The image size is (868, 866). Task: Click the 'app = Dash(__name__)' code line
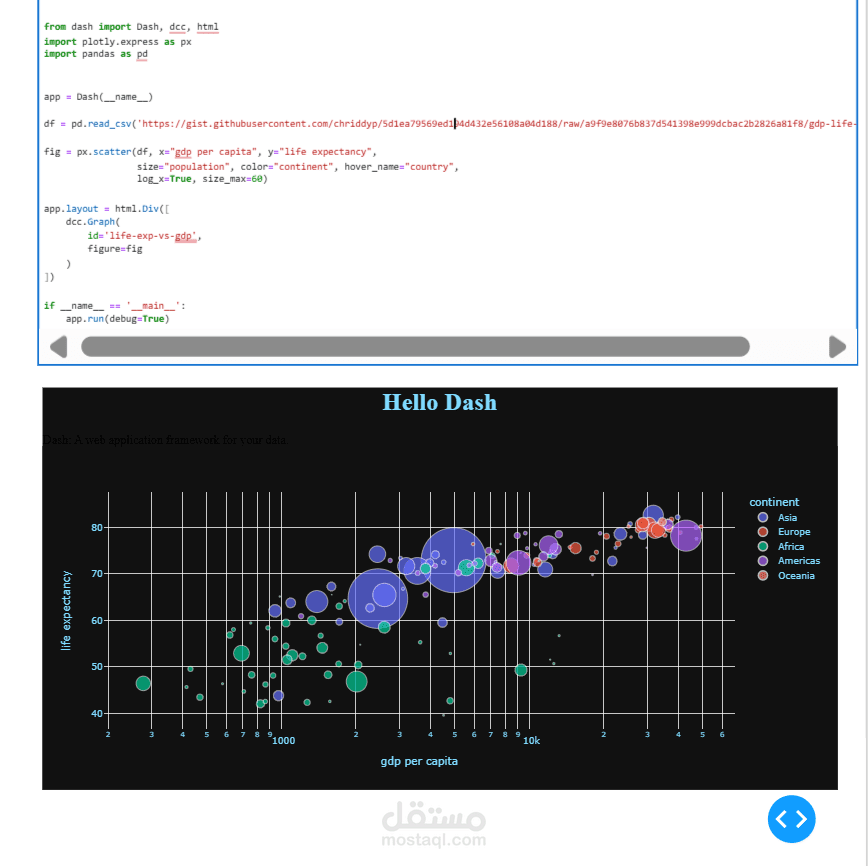(99, 97)
